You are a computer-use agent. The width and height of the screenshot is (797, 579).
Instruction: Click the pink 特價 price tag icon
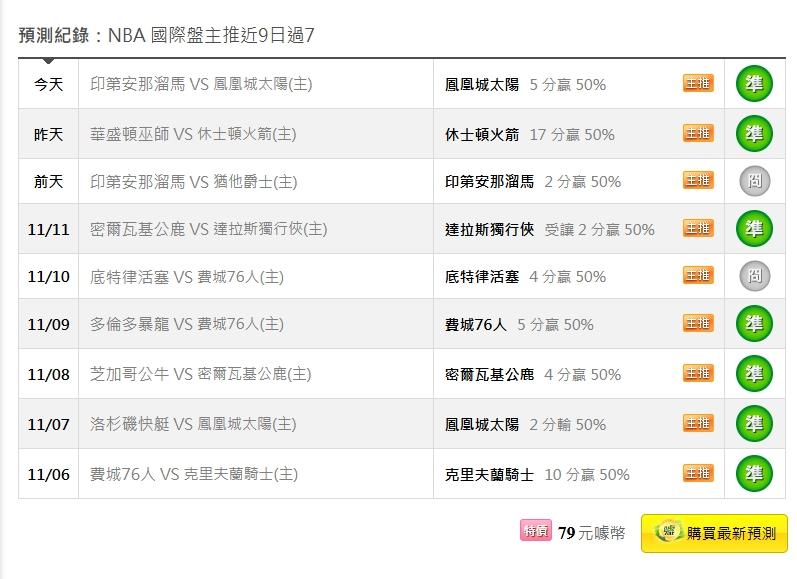click(535, 532)
